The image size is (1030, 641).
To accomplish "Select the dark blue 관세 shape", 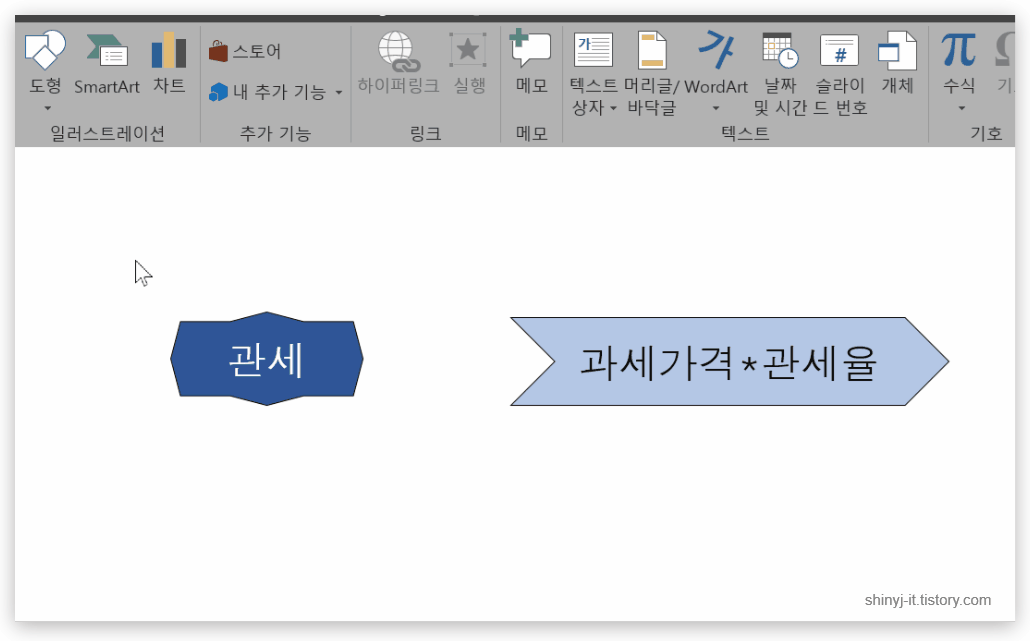I will [x=267, y=359].
